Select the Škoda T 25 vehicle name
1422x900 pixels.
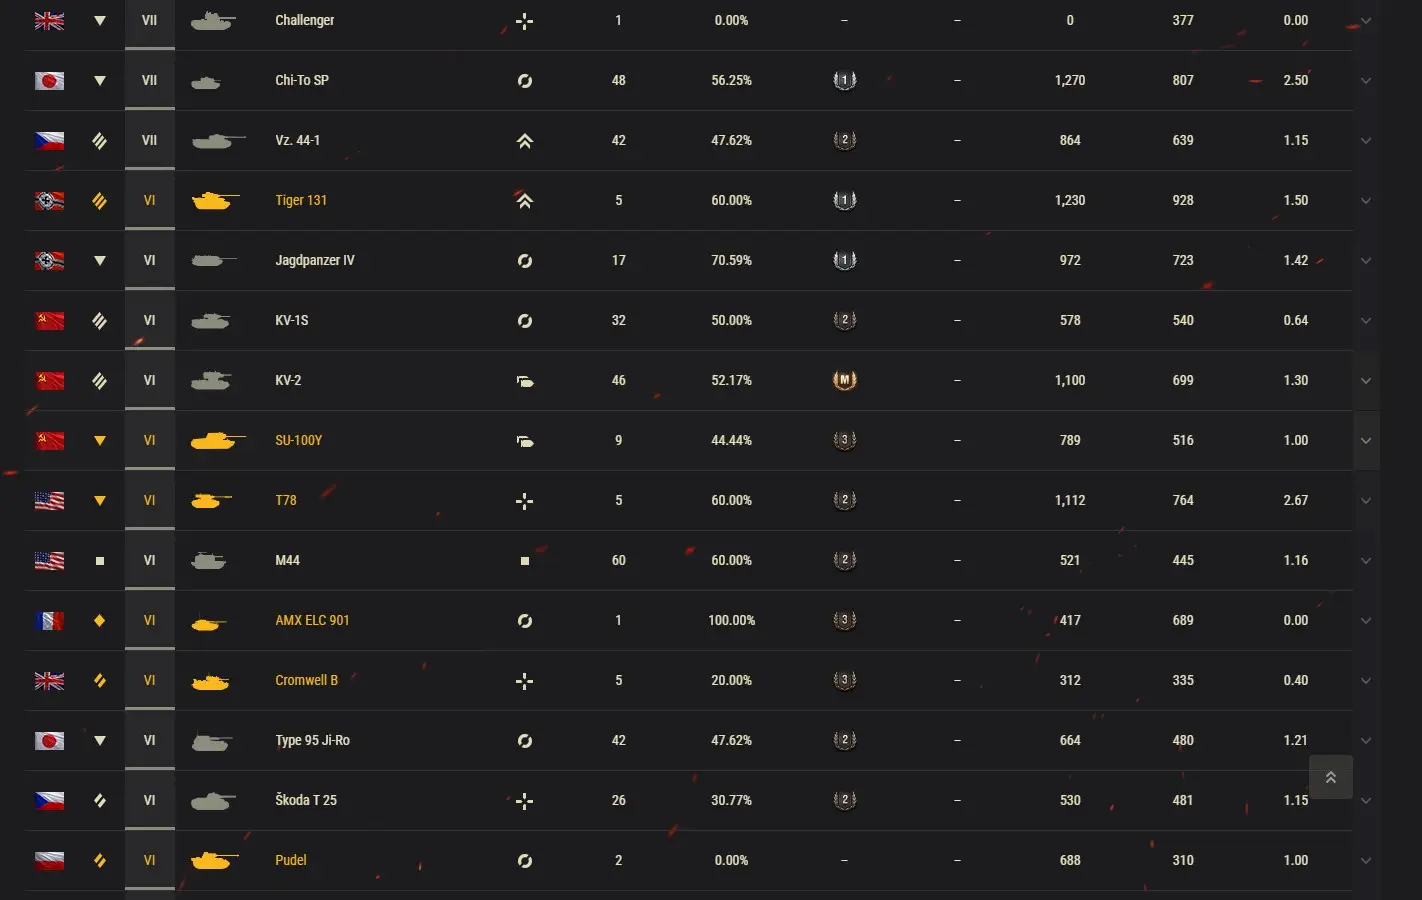(306, 800)
